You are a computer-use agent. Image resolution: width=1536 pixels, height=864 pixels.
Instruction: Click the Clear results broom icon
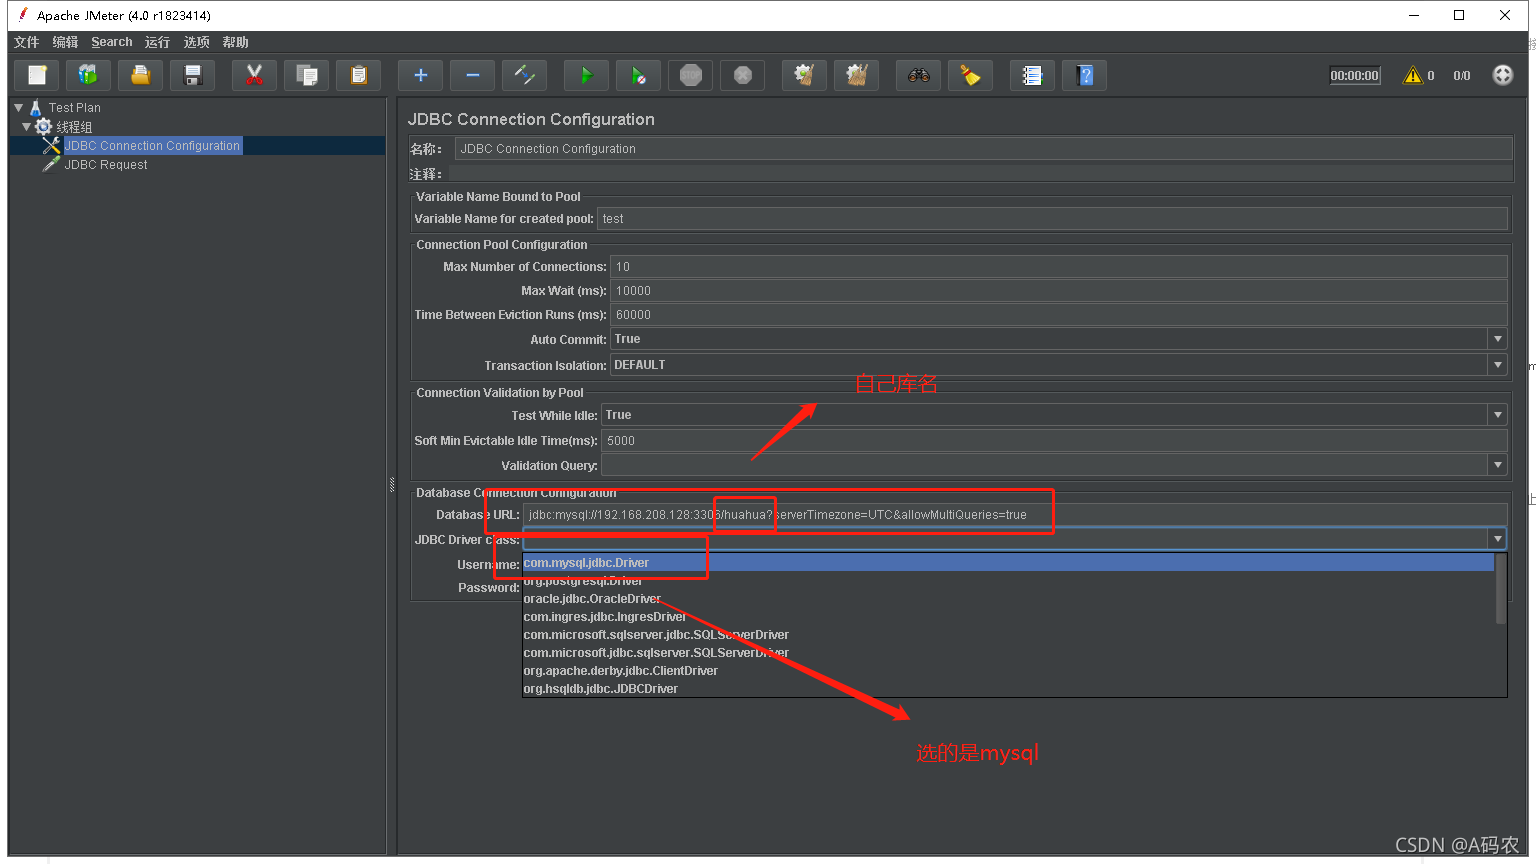805,75
